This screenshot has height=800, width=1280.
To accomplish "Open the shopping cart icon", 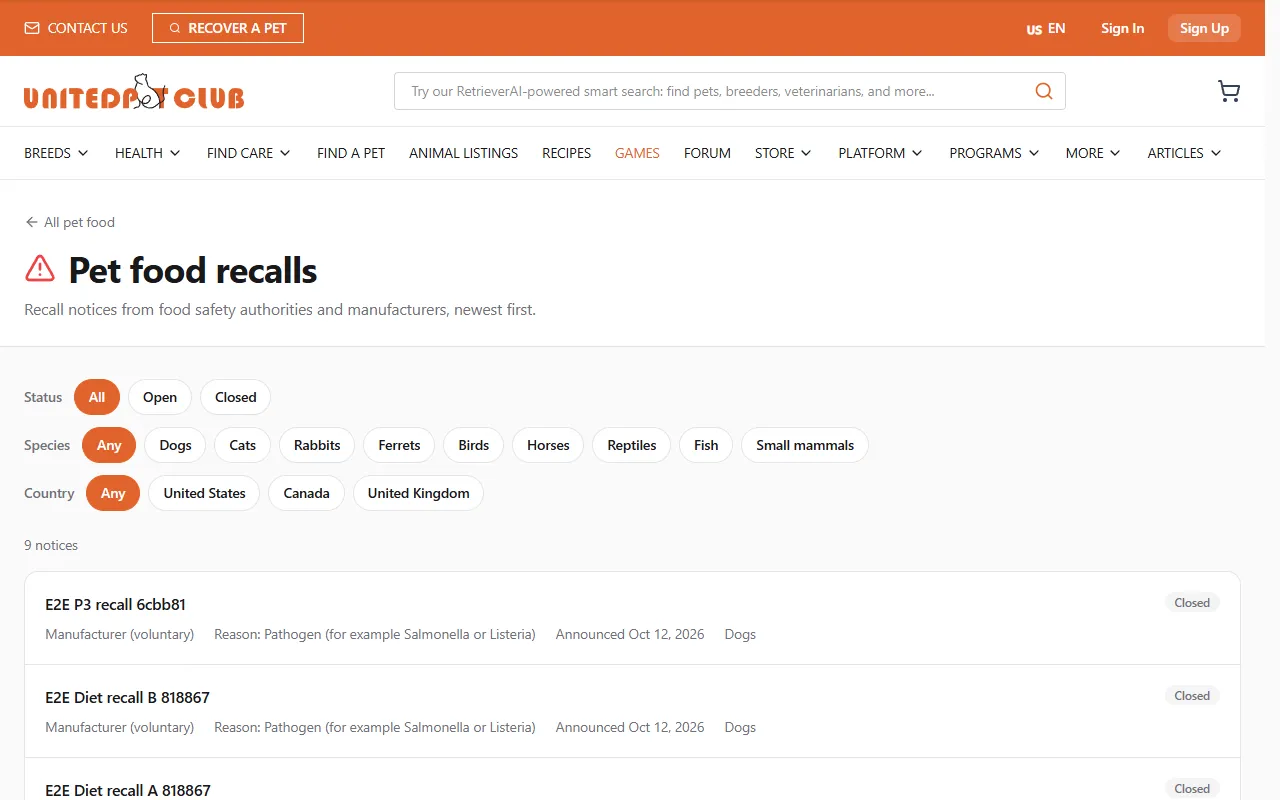I will pos(1229,91).
